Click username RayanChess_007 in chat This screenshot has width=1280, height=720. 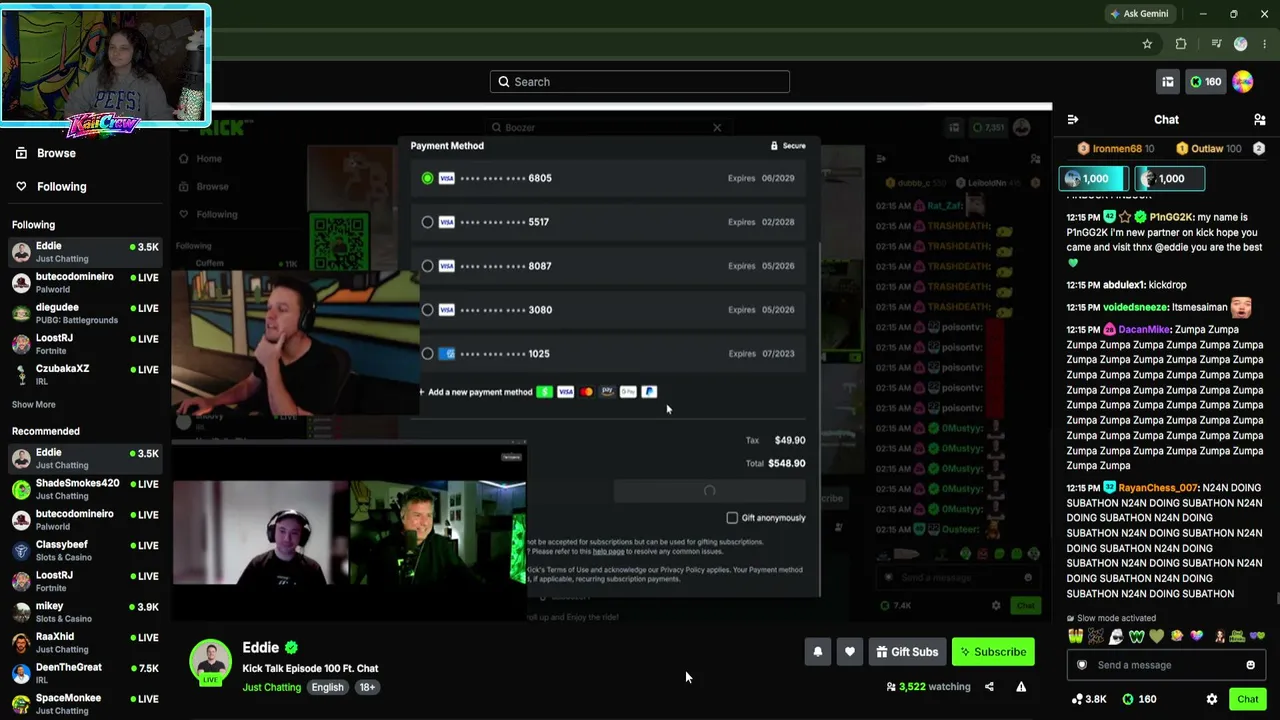pos(1158,488)
